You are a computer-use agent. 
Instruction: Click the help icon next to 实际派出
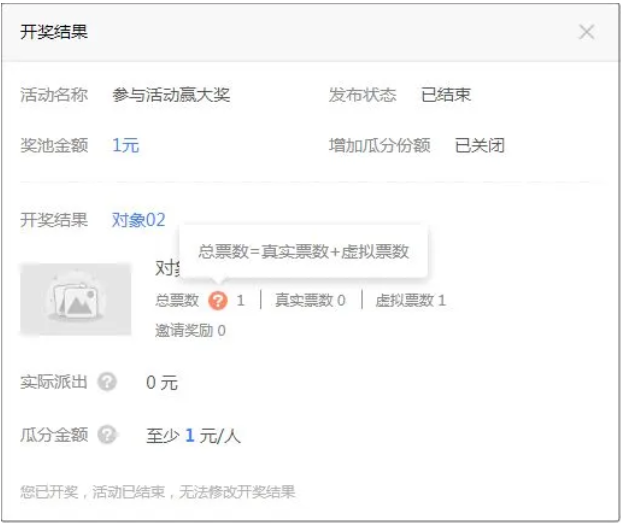point(107,382)
